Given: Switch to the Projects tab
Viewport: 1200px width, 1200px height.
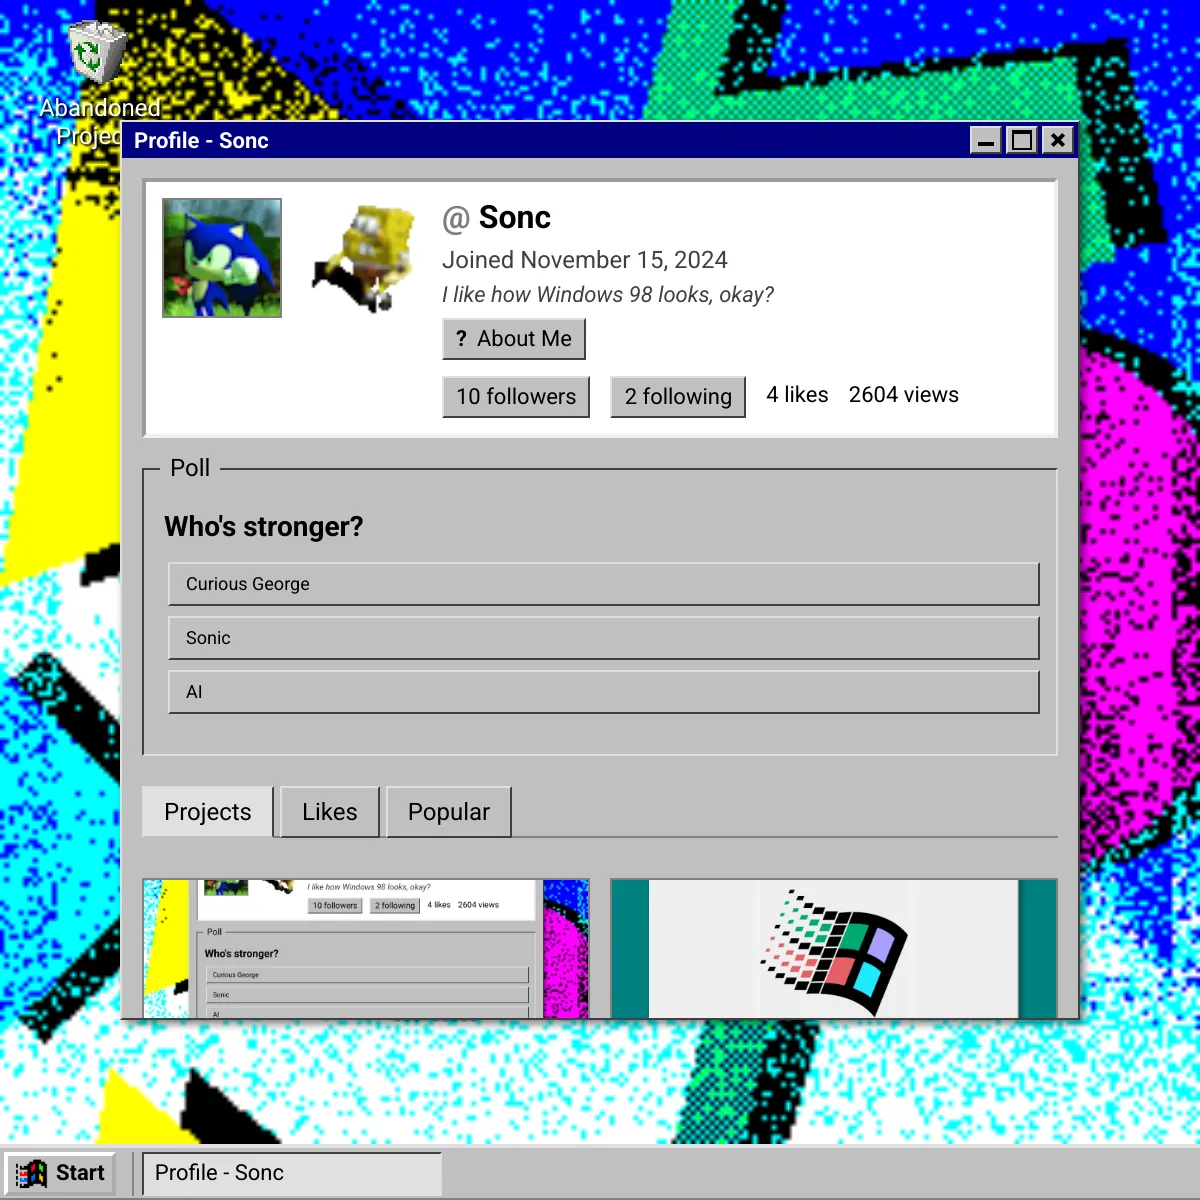Looking at the screenshot, I should coord(208,812).
